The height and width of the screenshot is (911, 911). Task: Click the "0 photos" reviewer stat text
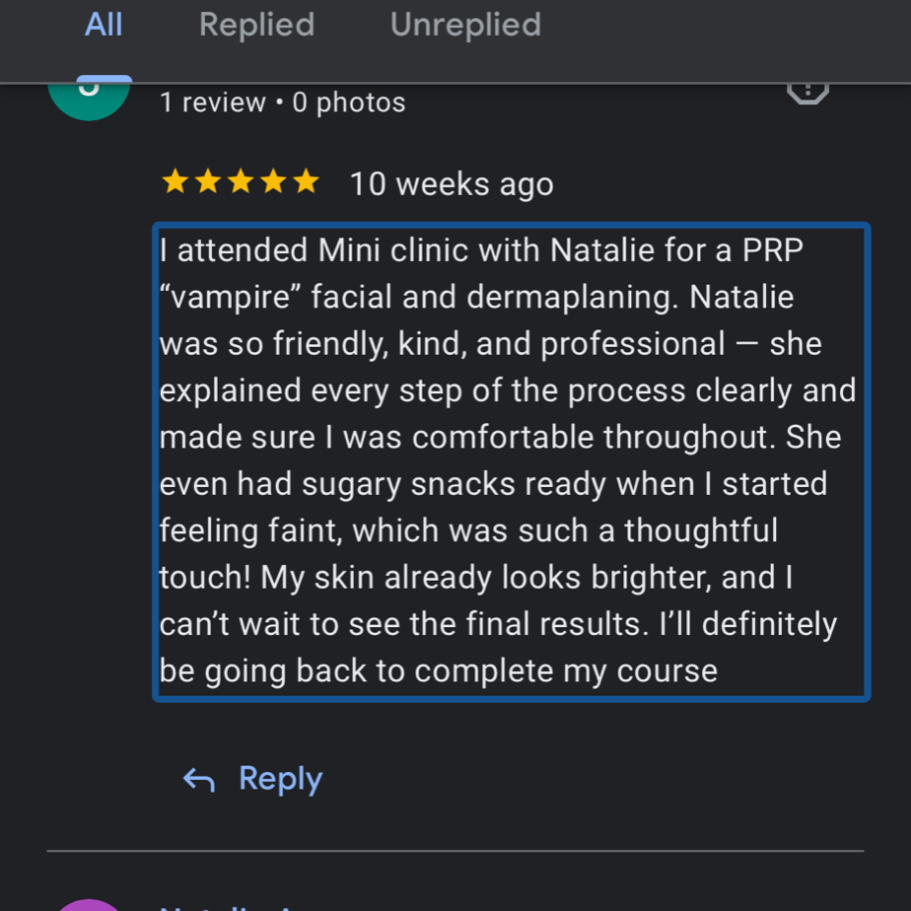point(349,103)
